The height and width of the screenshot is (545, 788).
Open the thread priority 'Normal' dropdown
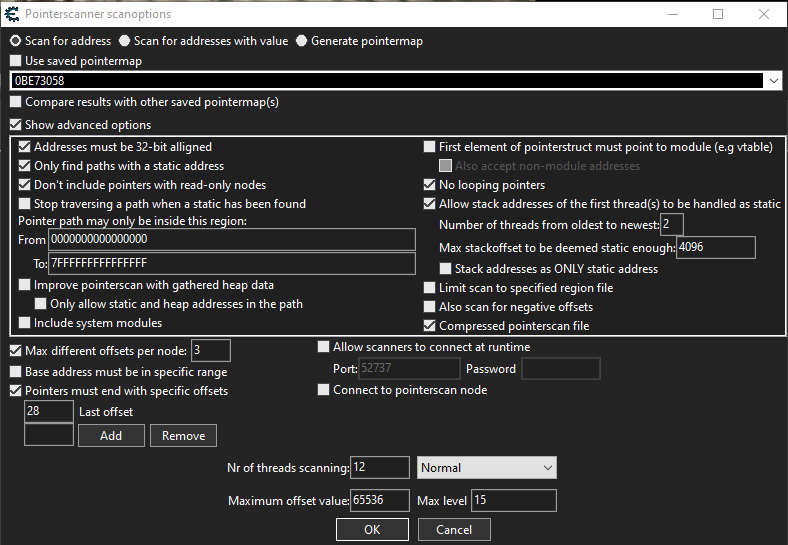point(486,468)
